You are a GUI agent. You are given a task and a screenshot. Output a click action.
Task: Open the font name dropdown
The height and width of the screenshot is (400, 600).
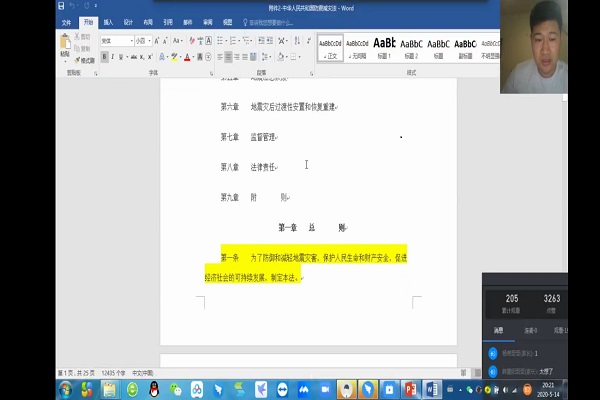(133, 41)
